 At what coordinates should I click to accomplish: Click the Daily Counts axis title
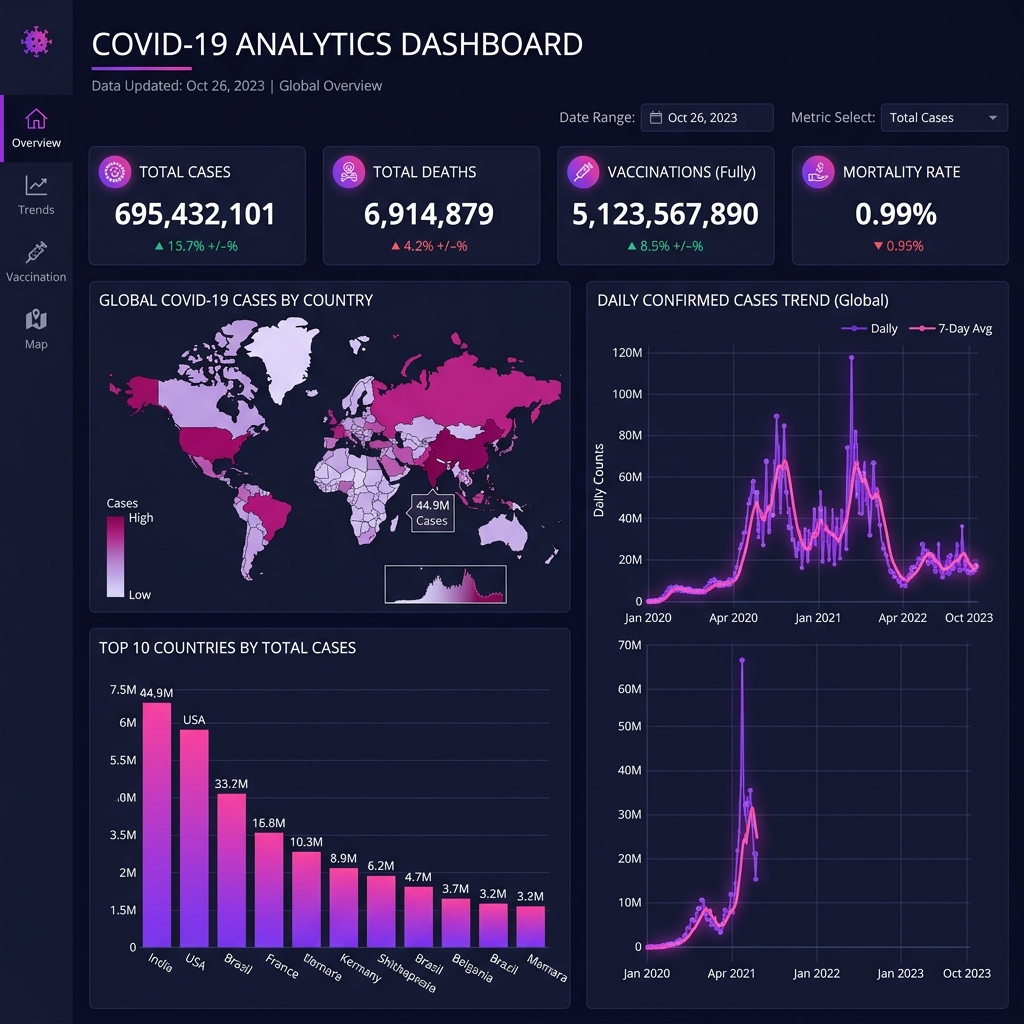[x=598, y=480]
